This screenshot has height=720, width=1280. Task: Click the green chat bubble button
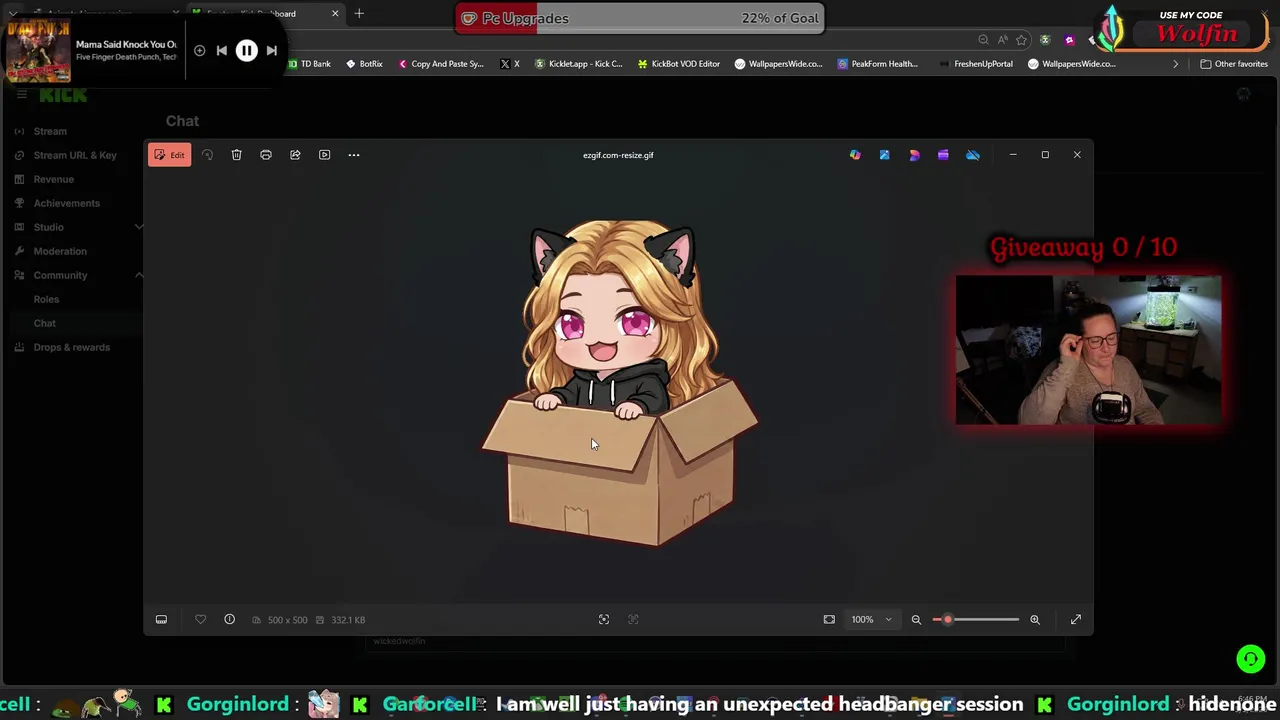click(x=1250, y=659)
